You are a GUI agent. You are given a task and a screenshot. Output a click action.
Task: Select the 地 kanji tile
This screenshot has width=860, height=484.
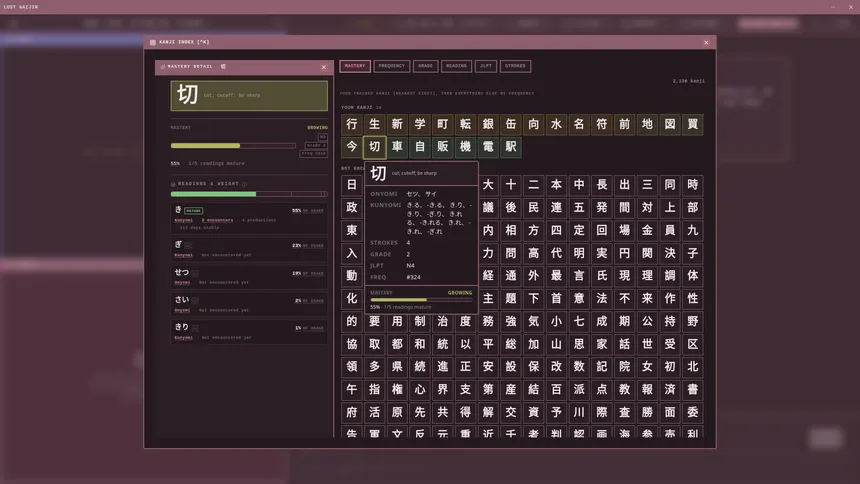pos(647,124)
